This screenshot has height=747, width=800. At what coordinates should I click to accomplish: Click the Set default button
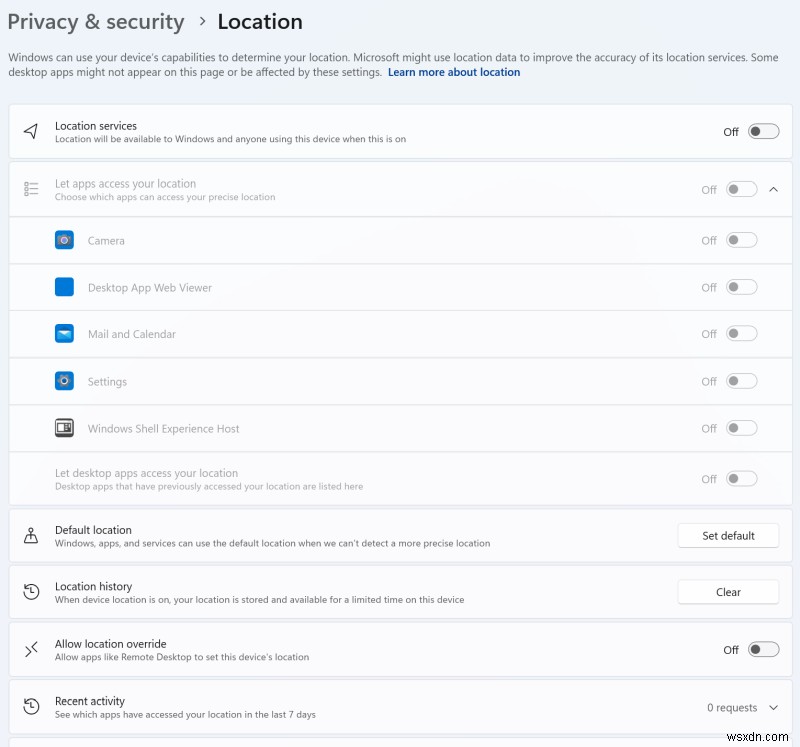point(728,536)
